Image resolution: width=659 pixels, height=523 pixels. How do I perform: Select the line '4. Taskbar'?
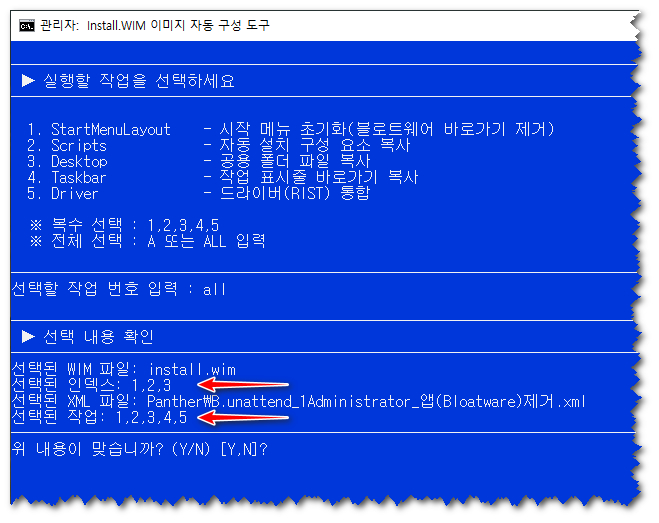click(66, 177)
